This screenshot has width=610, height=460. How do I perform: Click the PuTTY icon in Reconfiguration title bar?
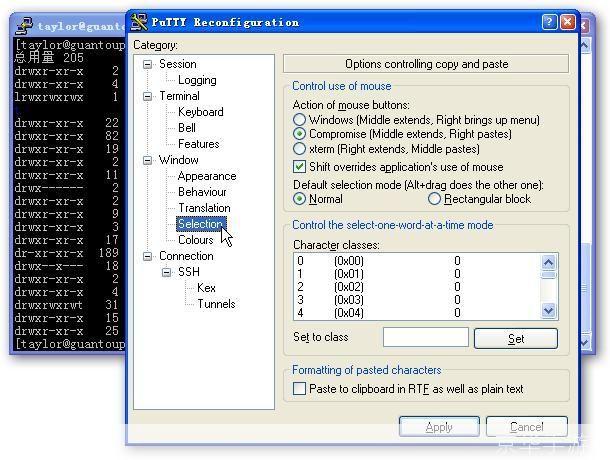(138, 22)
